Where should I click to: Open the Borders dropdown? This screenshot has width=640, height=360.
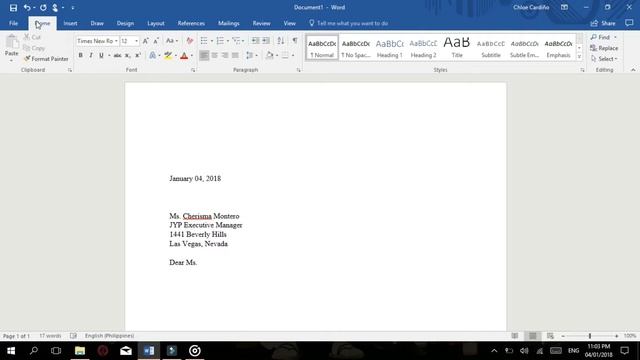(x=293, y=56)
